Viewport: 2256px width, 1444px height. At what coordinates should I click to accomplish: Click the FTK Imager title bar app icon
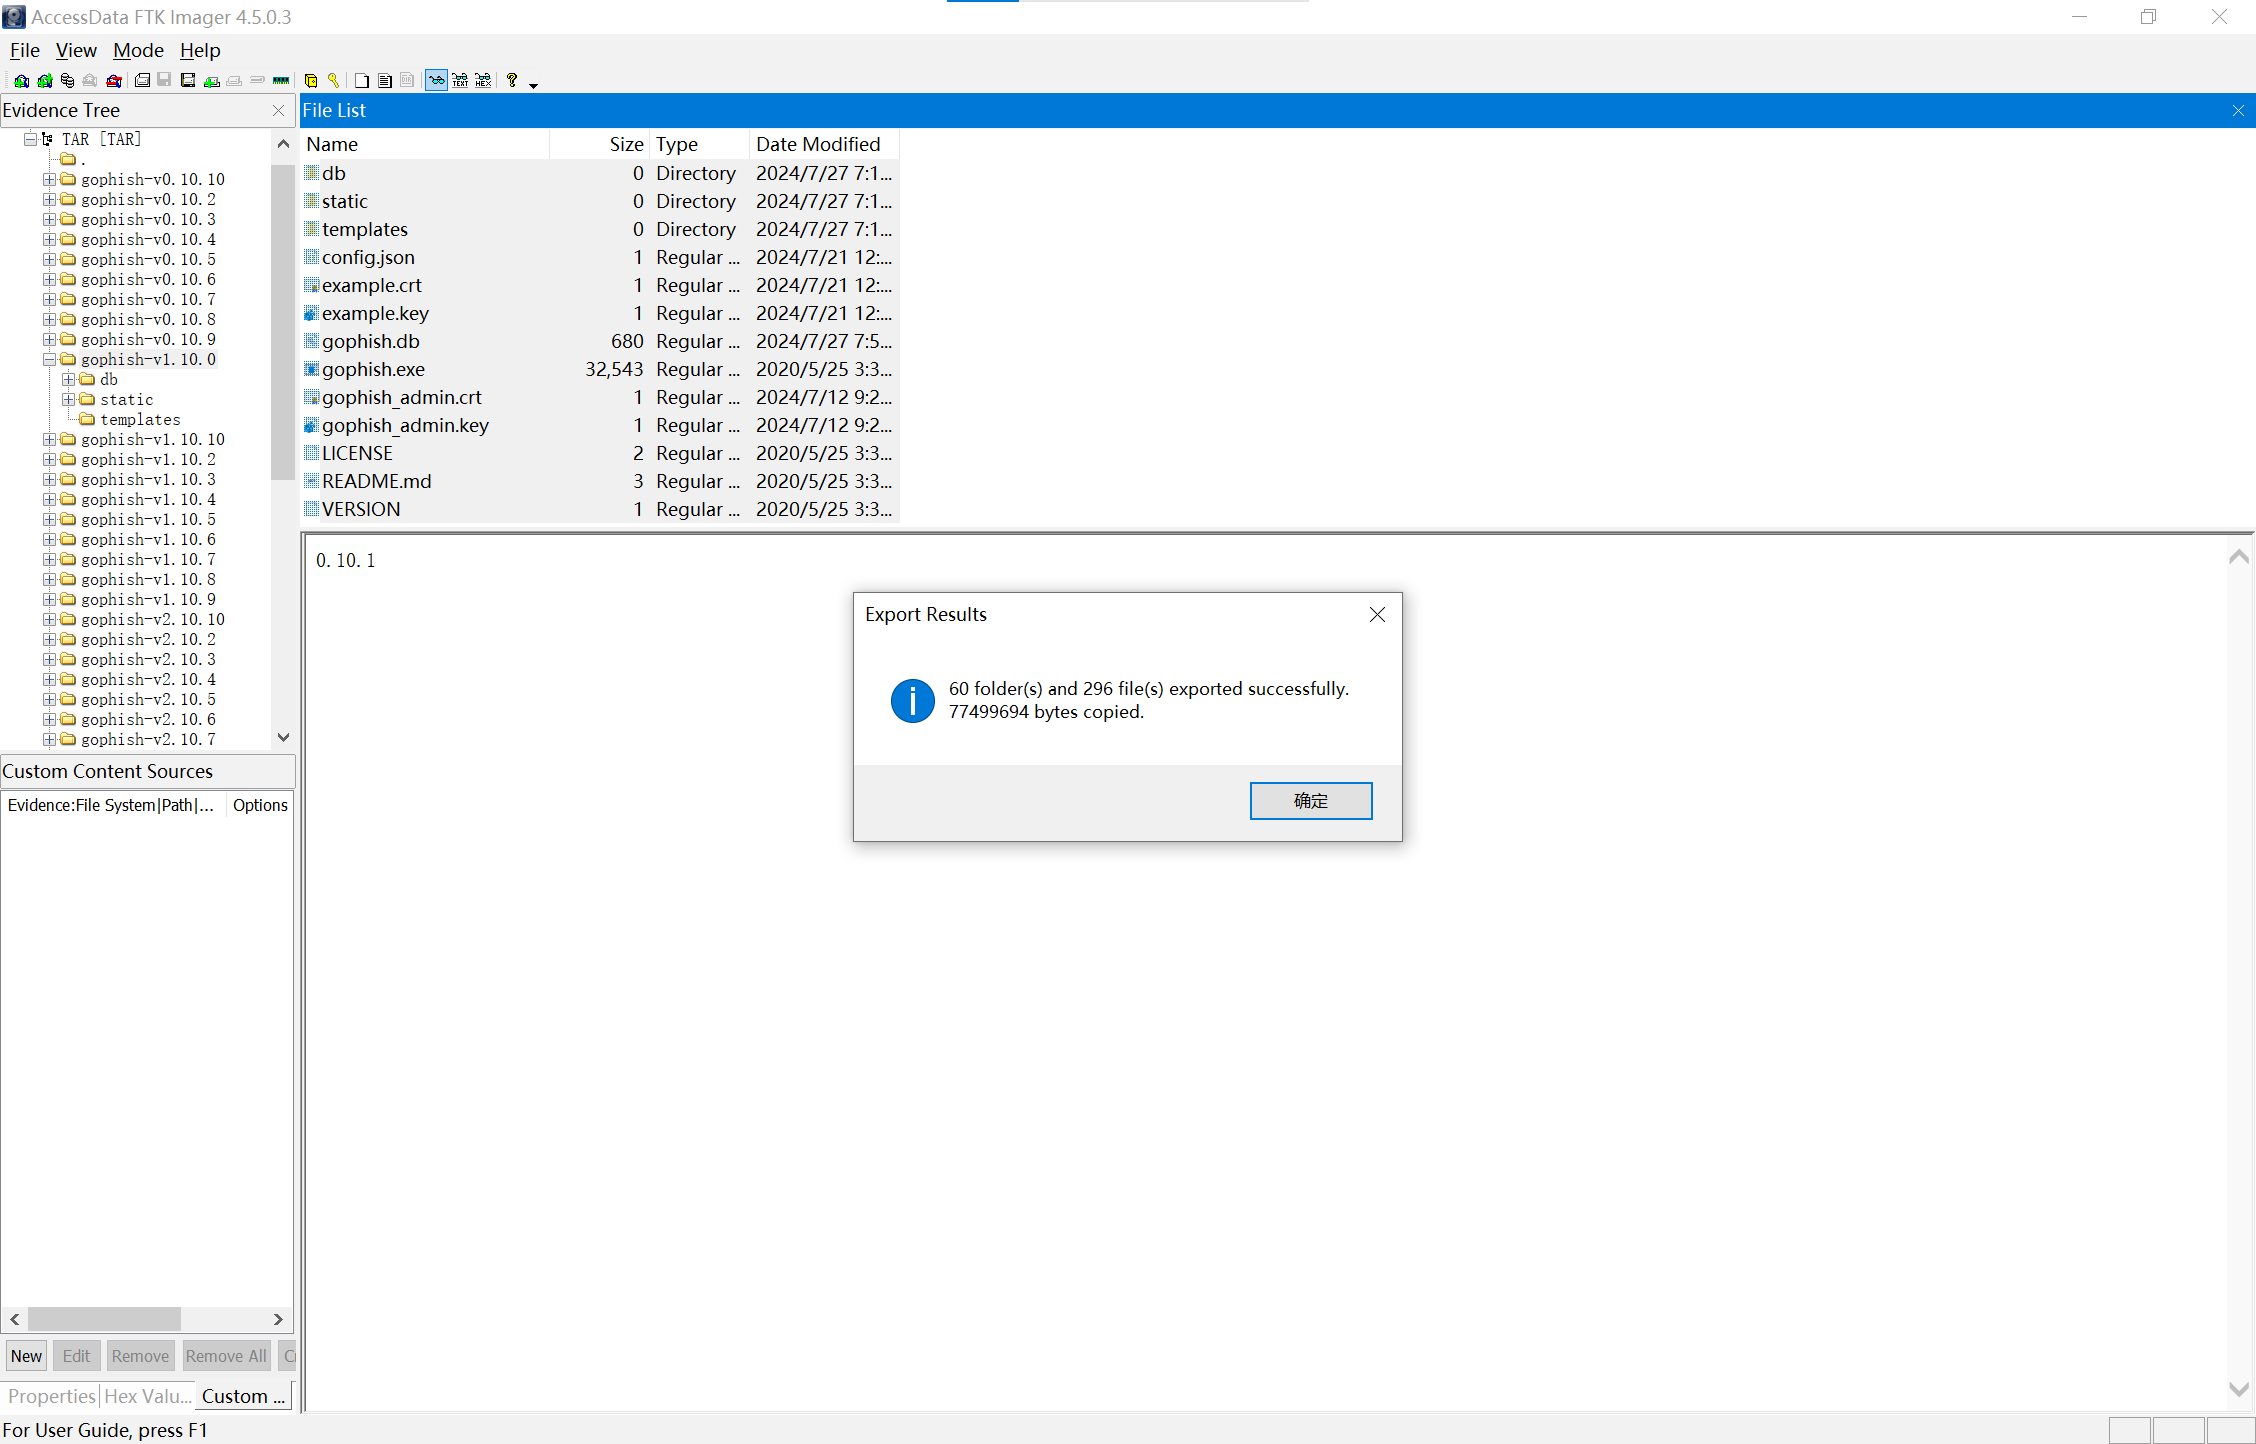click(x=14, y=17)
